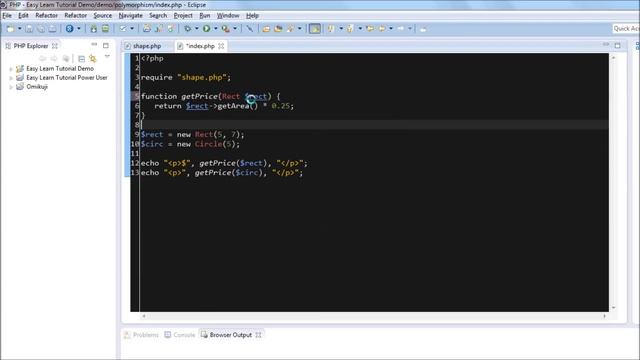Click the New file toolbar icon
This screenshot has height=360, width=640.
[11, 29]
